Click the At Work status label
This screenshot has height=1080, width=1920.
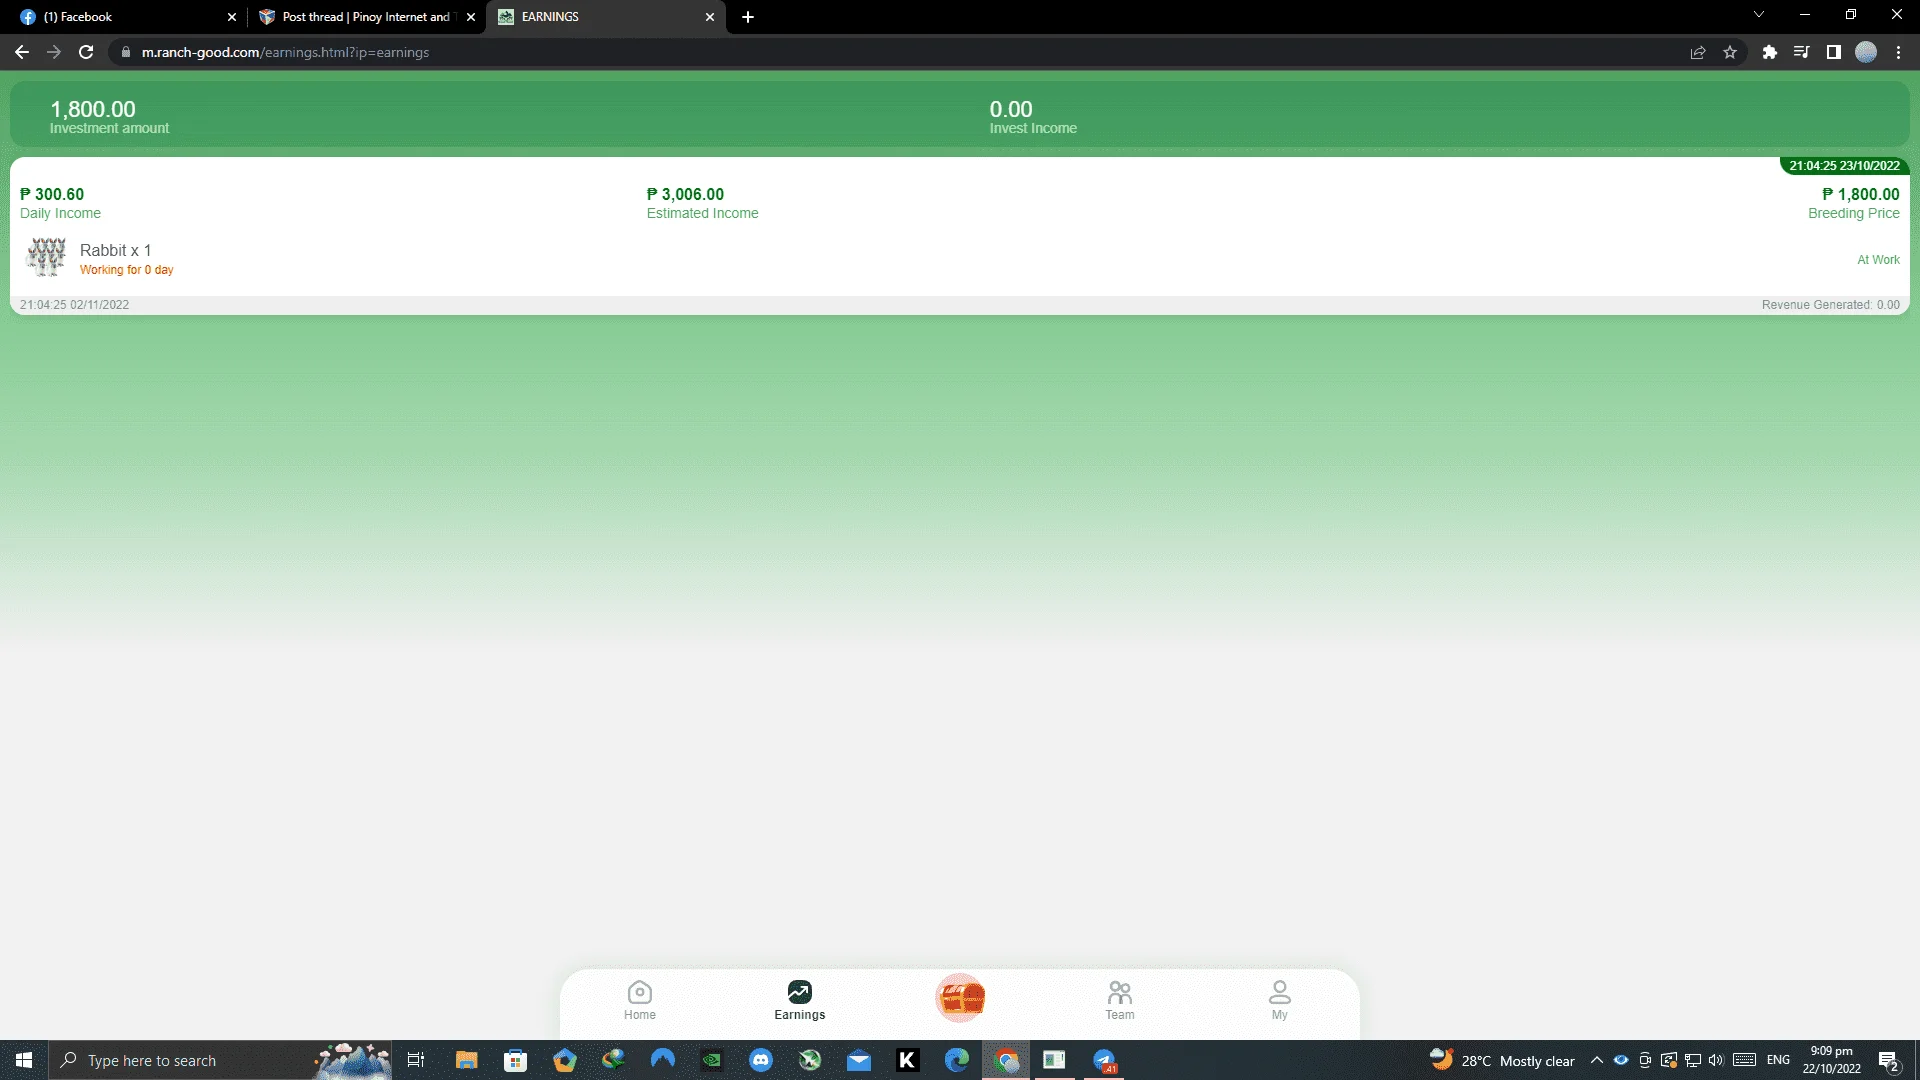(1878, 260)
